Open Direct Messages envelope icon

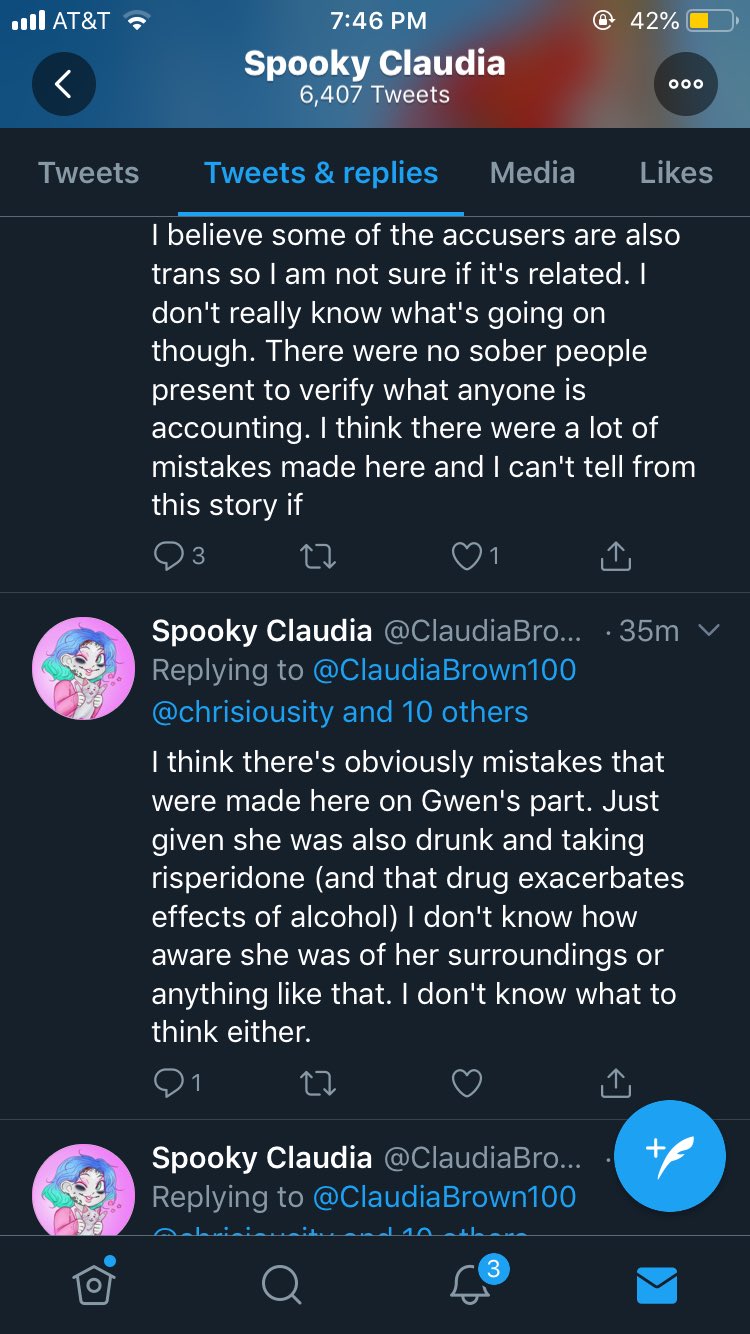click(657, 1285)
